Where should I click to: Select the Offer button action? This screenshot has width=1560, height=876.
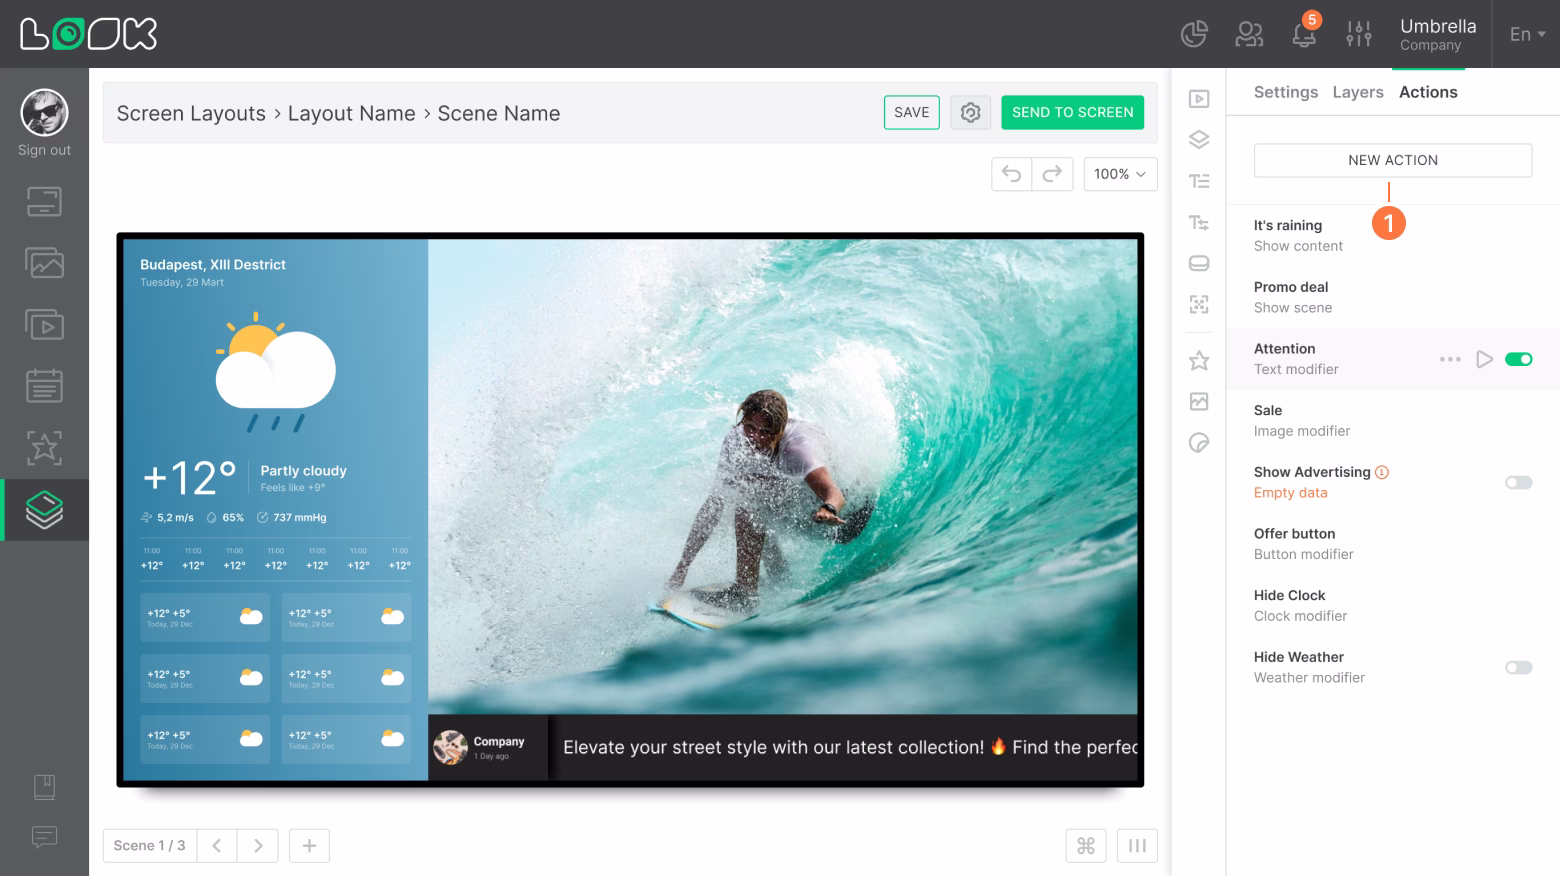point(1393,544)
